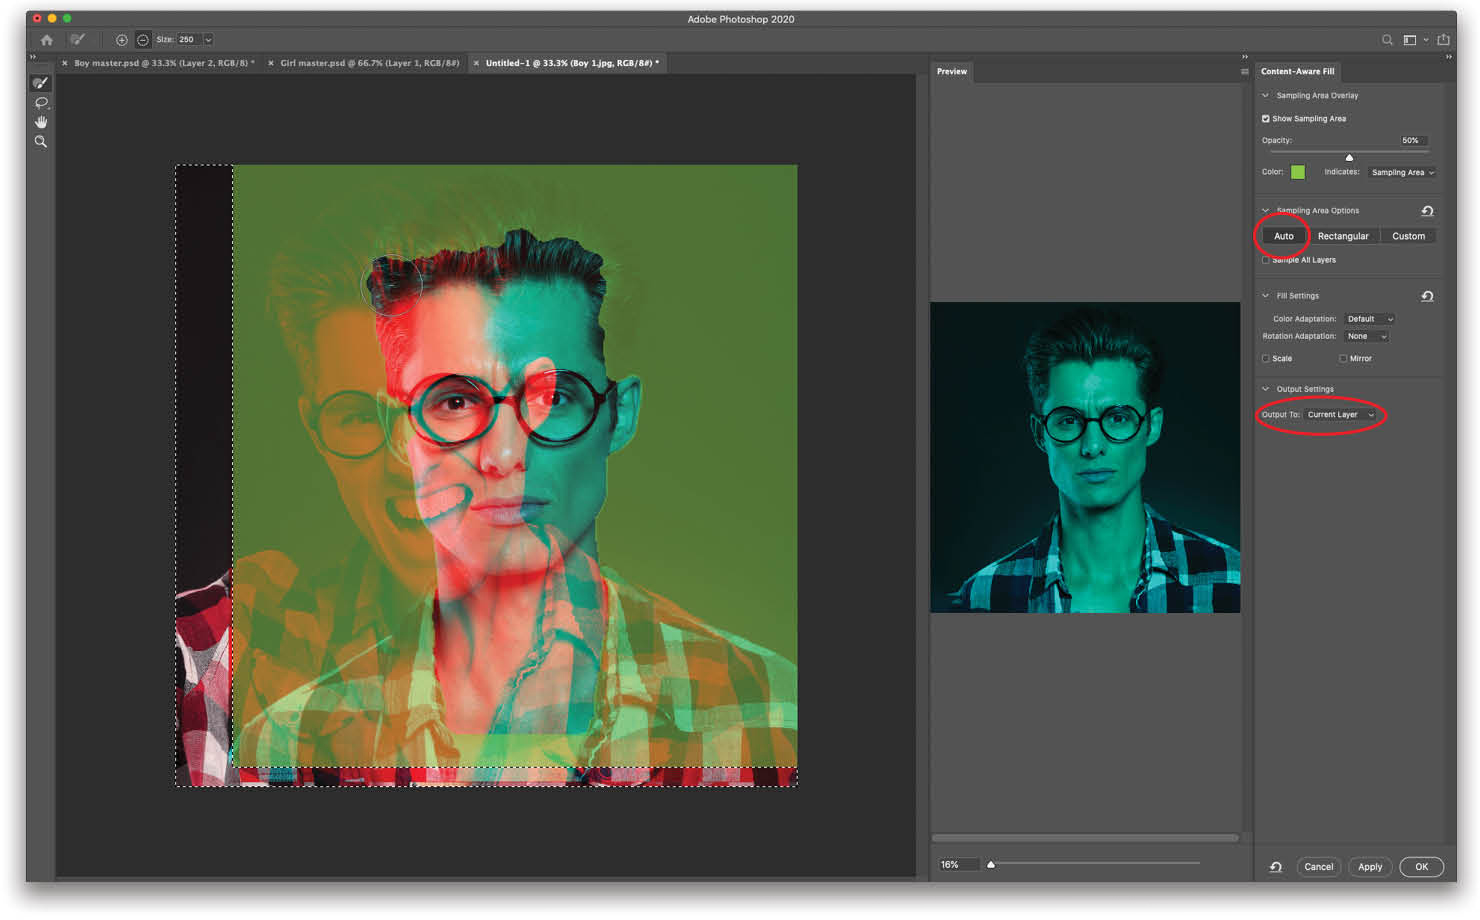This screenshot has height=920, width=1480.
Task: Select the Lasso tool in the toolbar
Action: click(x=41, y=103)
